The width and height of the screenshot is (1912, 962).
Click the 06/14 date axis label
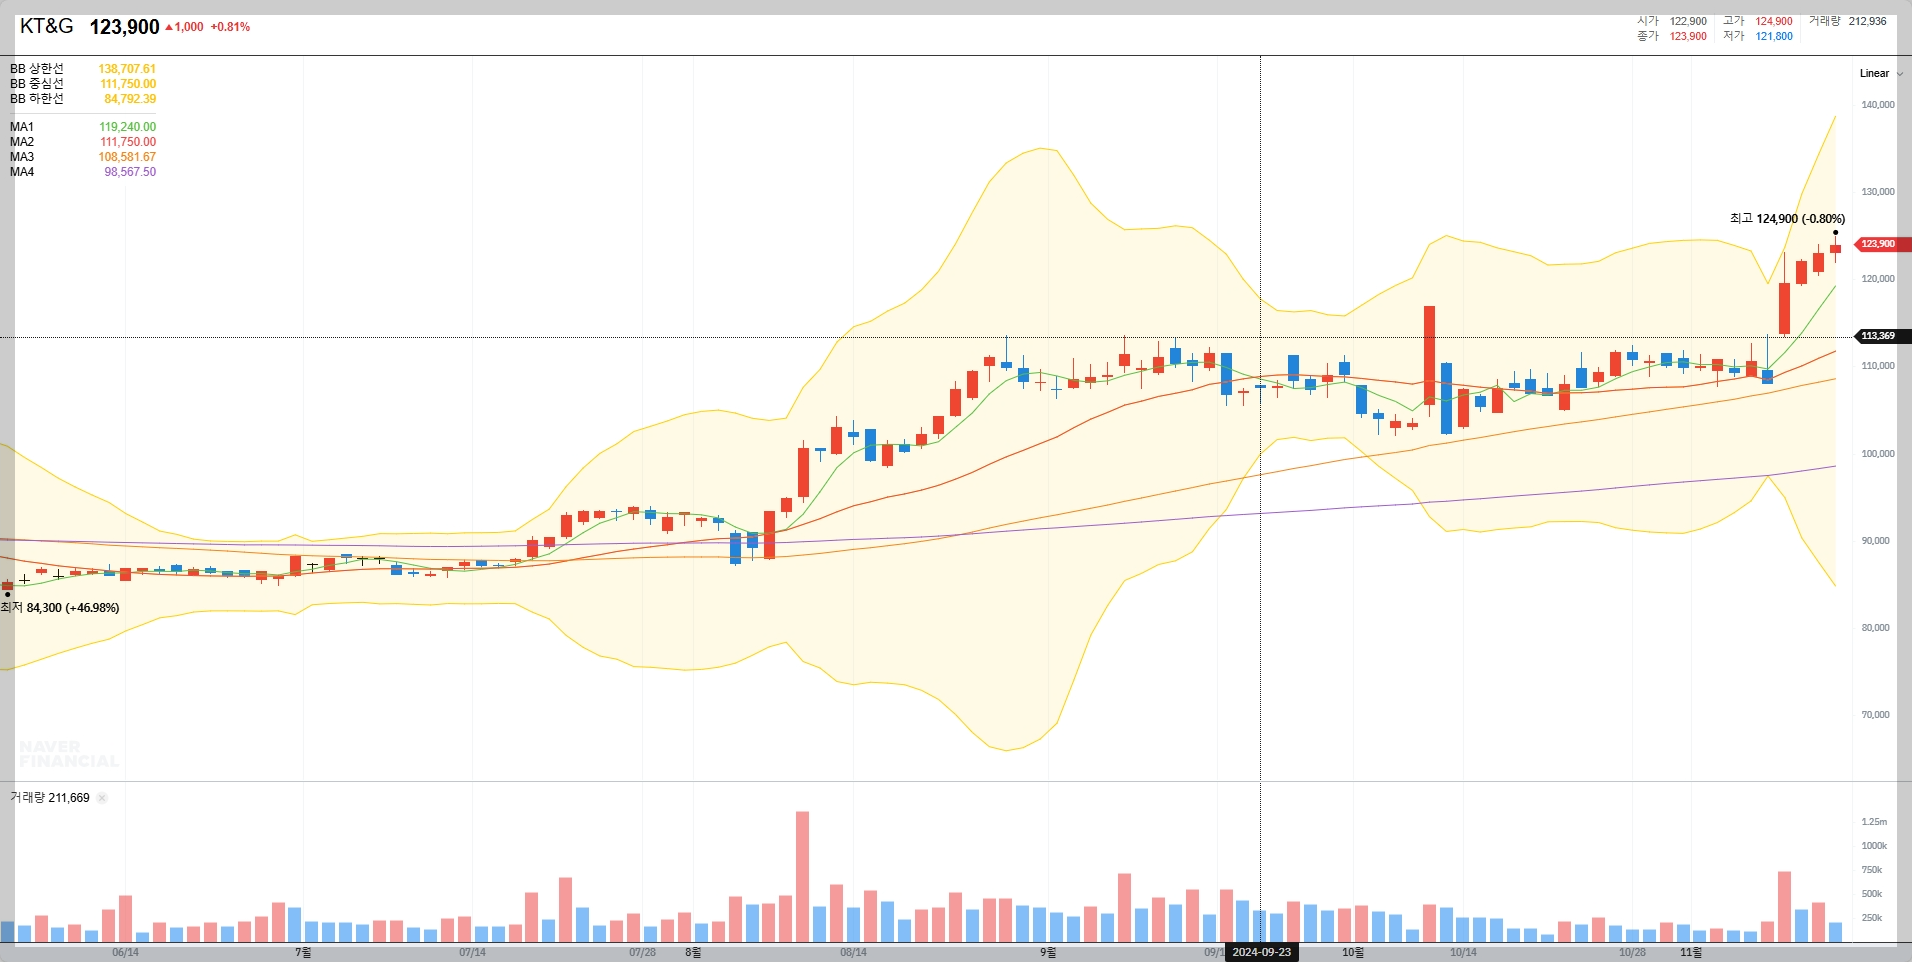[126, 953]
